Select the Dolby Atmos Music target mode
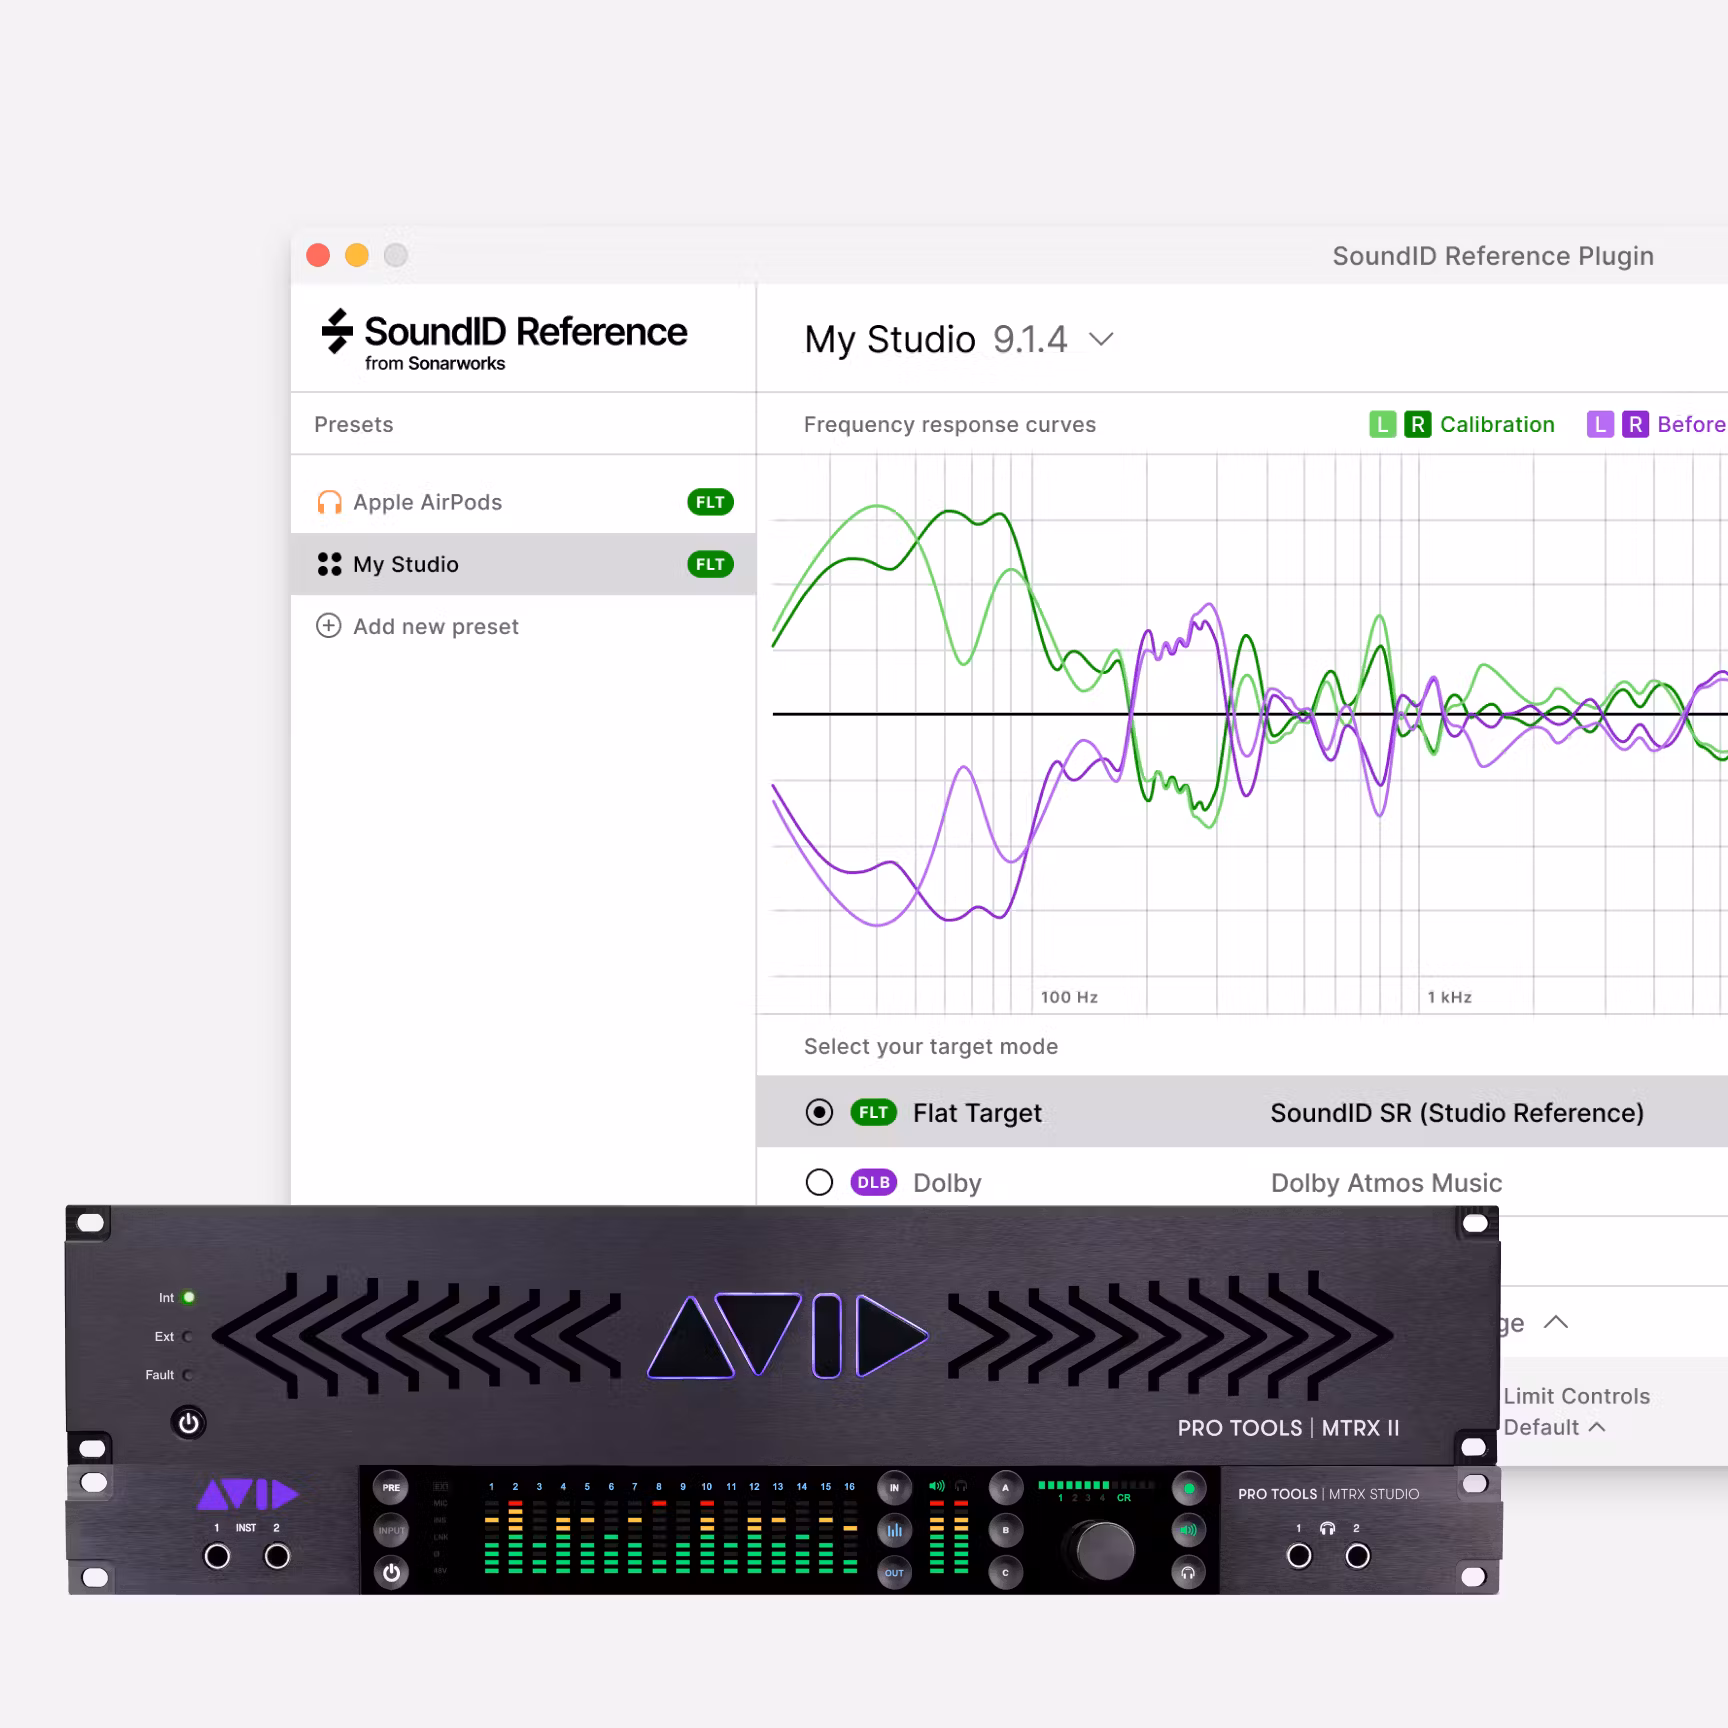Image resolution: width=1728 pixels, height=1728 pixels. pyautogui.click(x=818, y=1182)
